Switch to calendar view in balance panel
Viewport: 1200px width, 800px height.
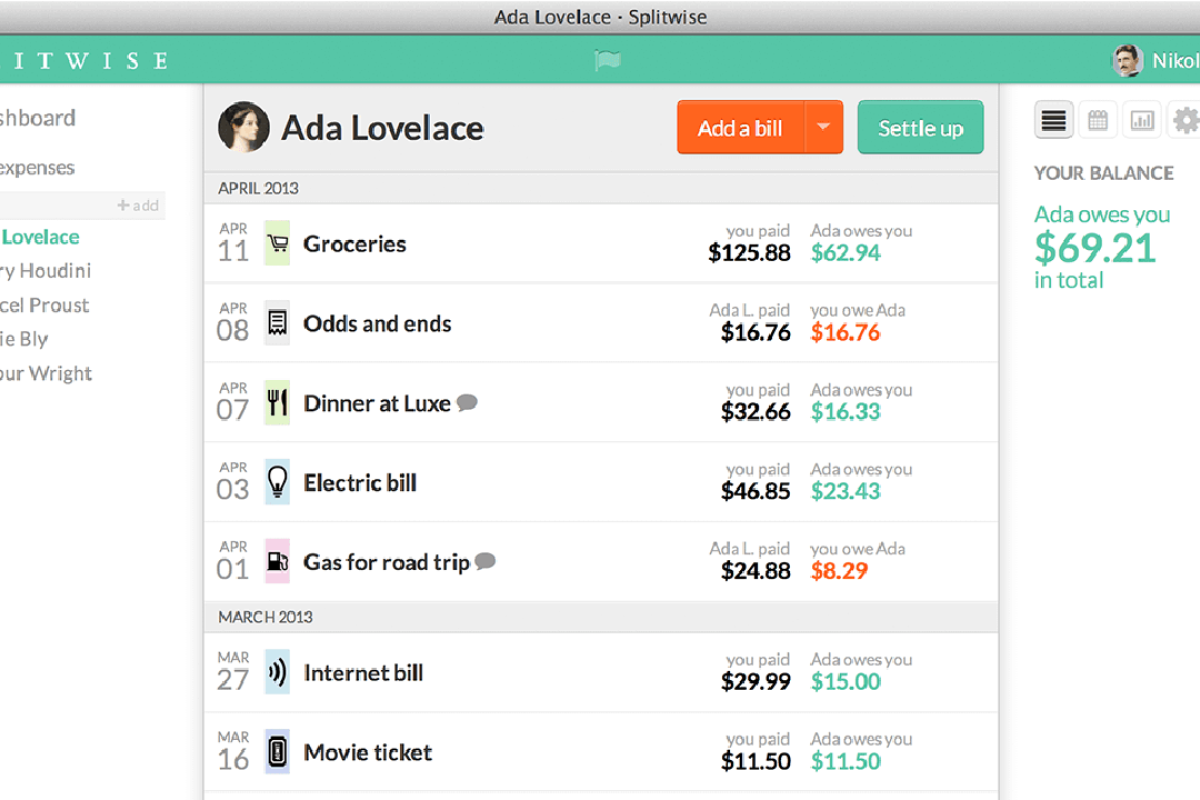[x=1098, y=121]
